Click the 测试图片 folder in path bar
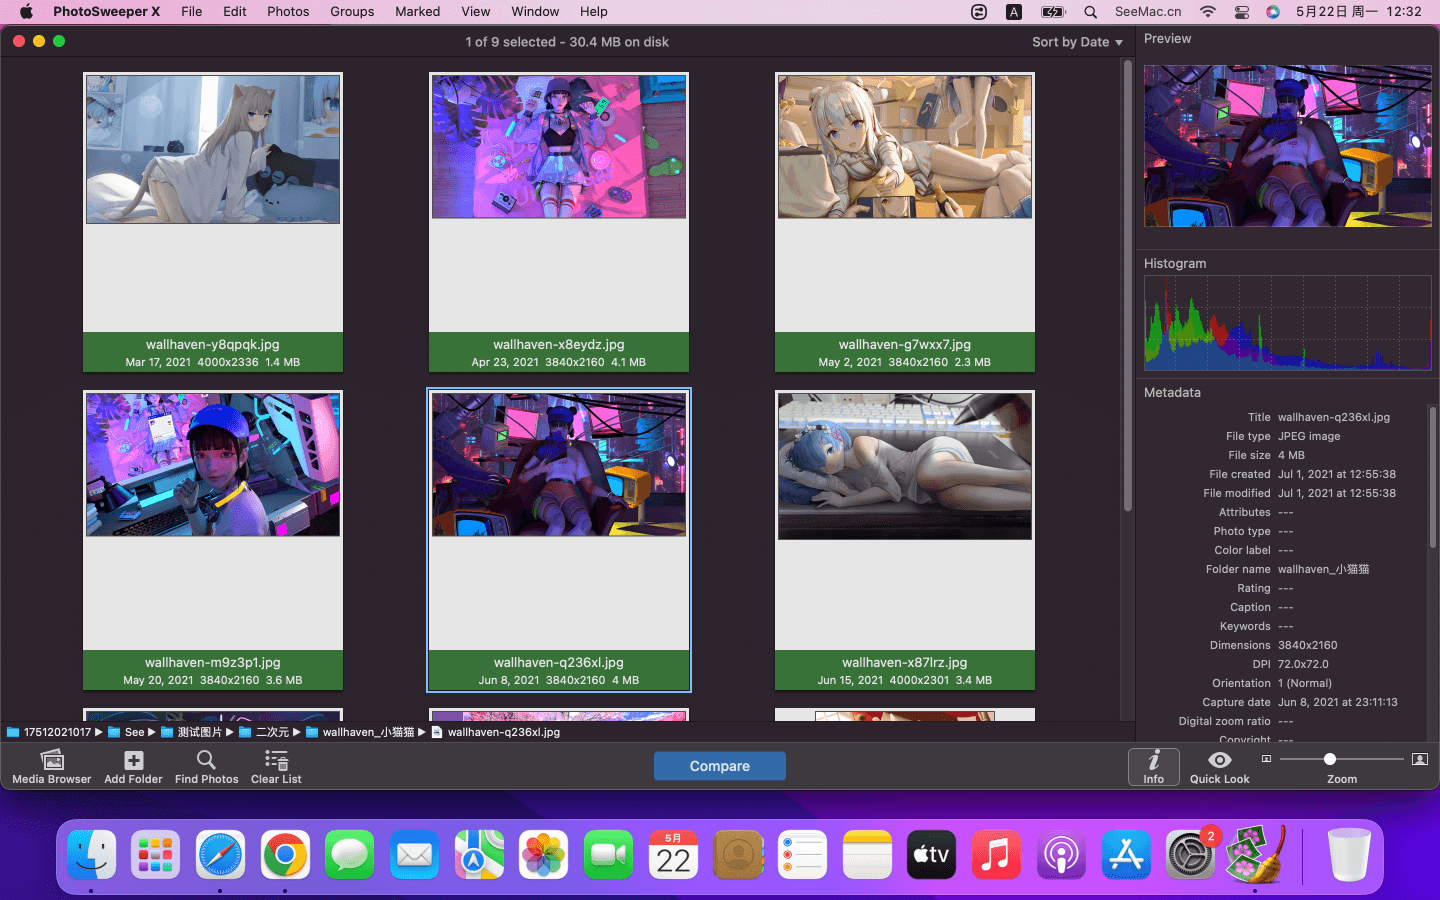This screenshot has width=1440, height=900. pyautogui.click(x=191, y=732)
